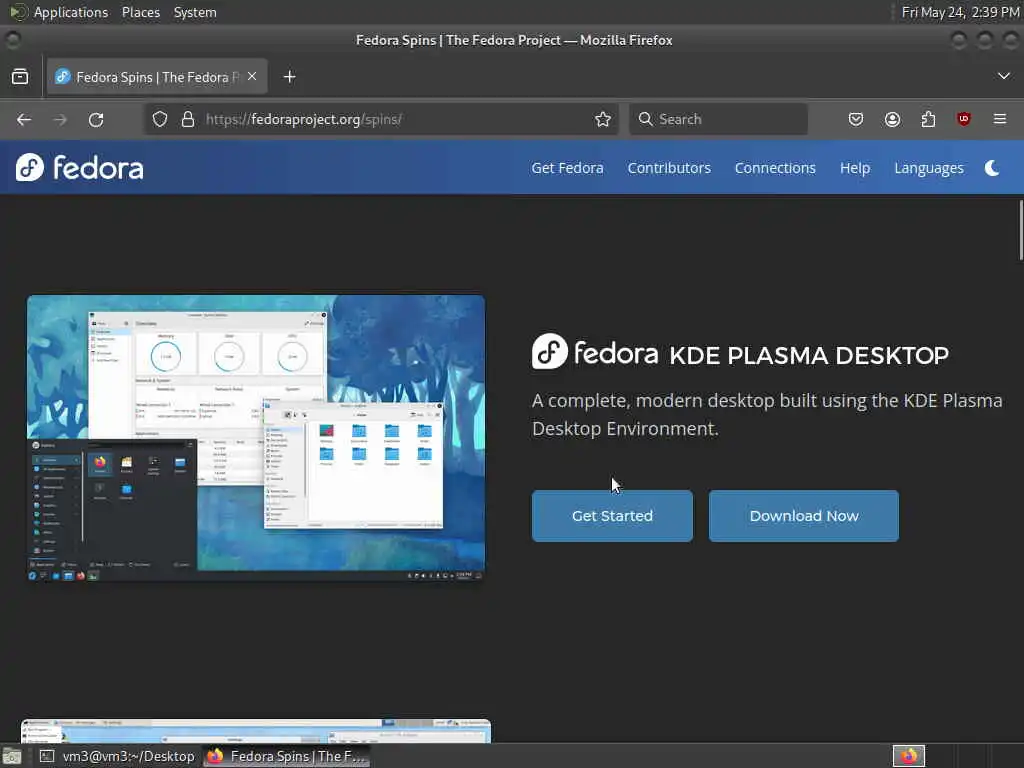This screenshot has height=768, width=1024.
Task: Open the Applications menu in top panel
Action: click(x=71, y=12)
